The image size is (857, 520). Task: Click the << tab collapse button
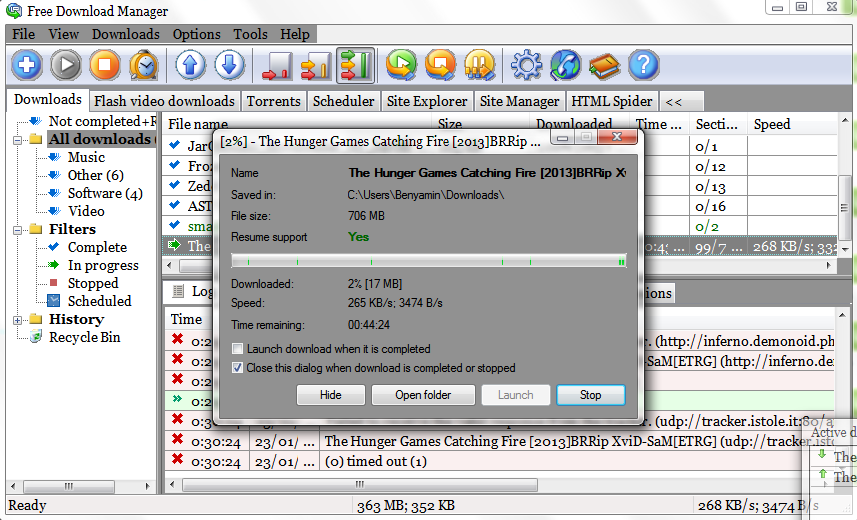point(680,101)
